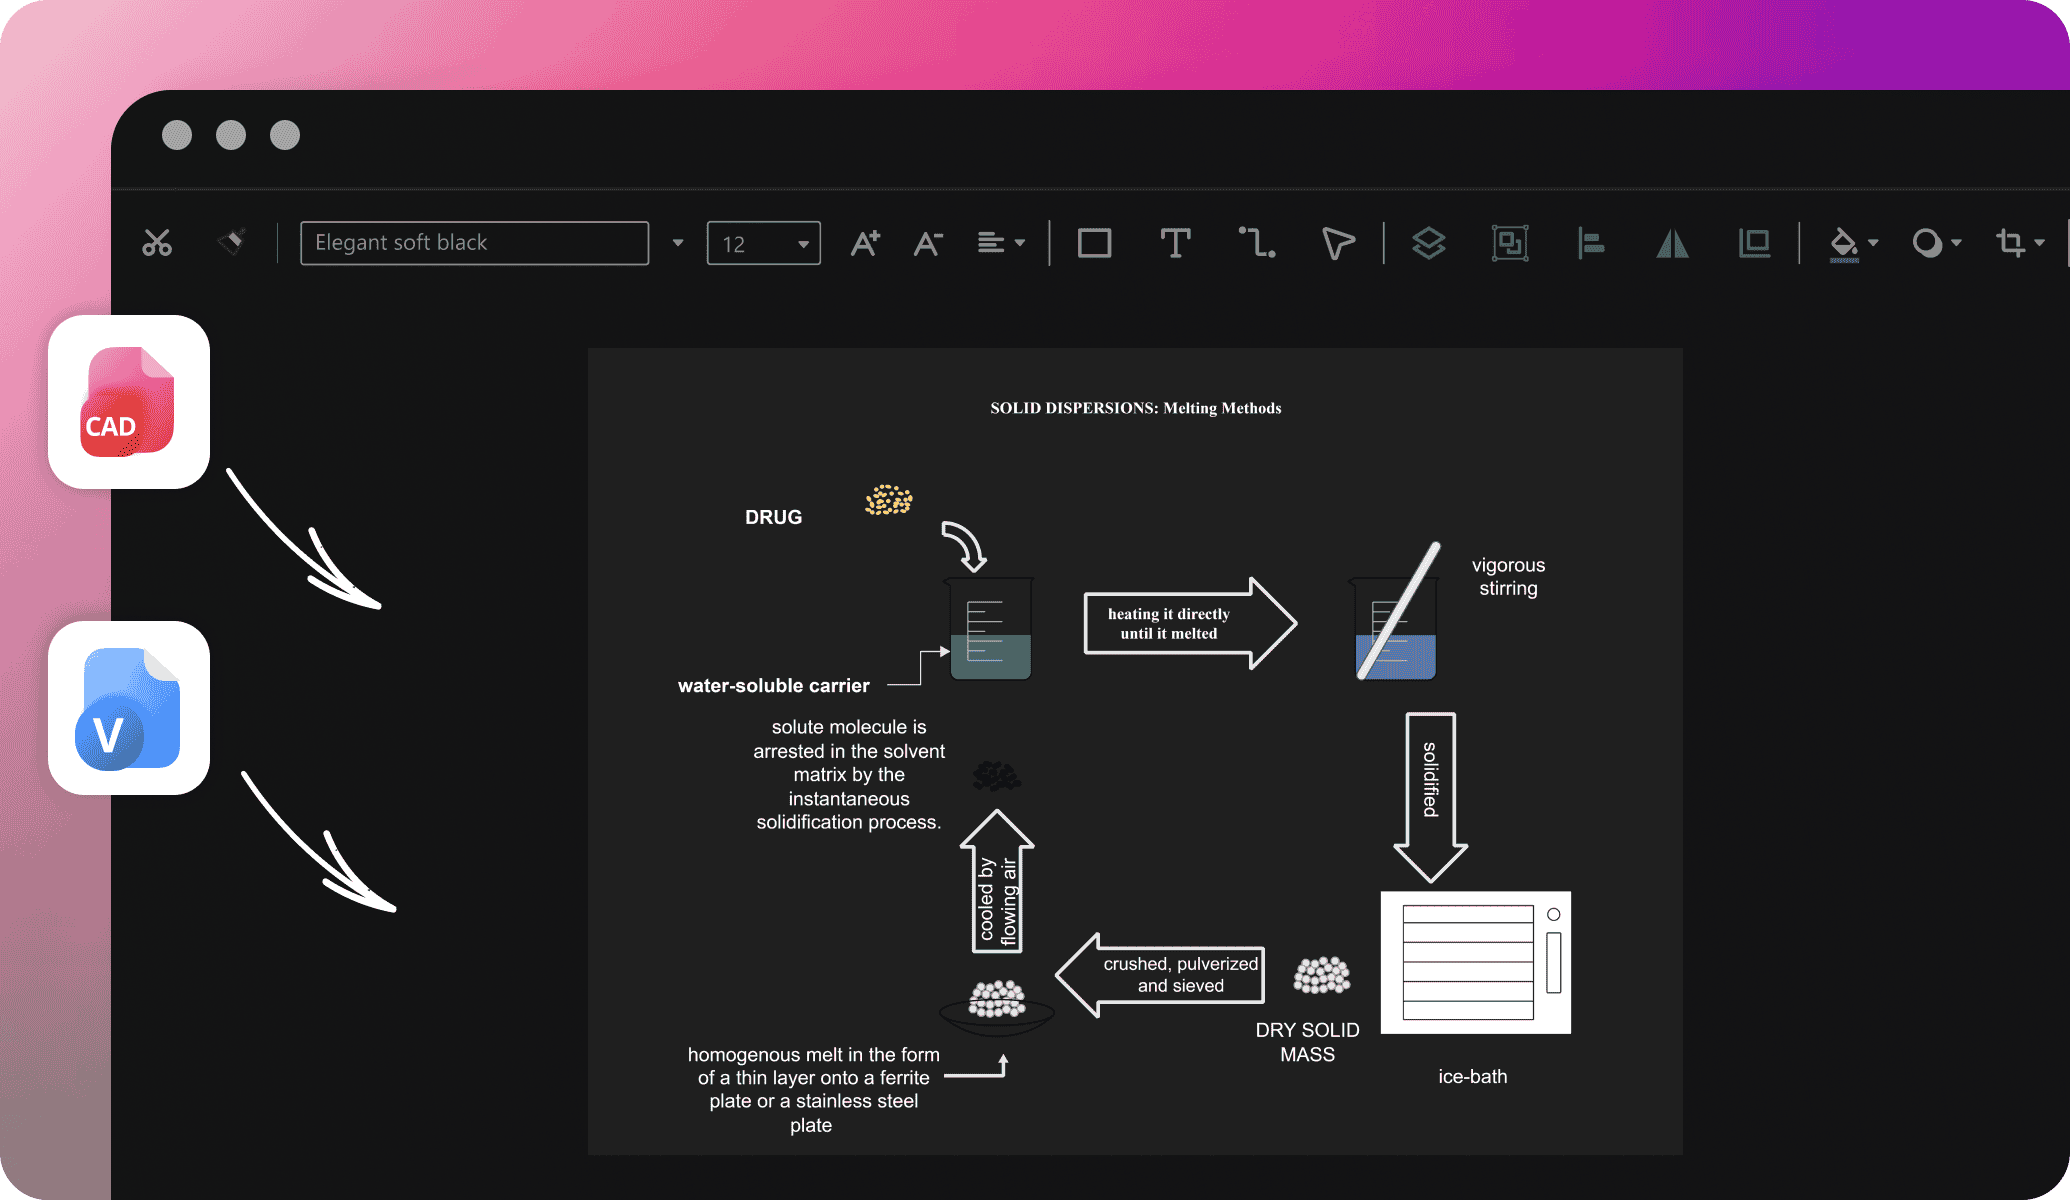This screenshot has height=1200, width=2070.
Task: Select the text tool in toolbar
Action: 1173,241
